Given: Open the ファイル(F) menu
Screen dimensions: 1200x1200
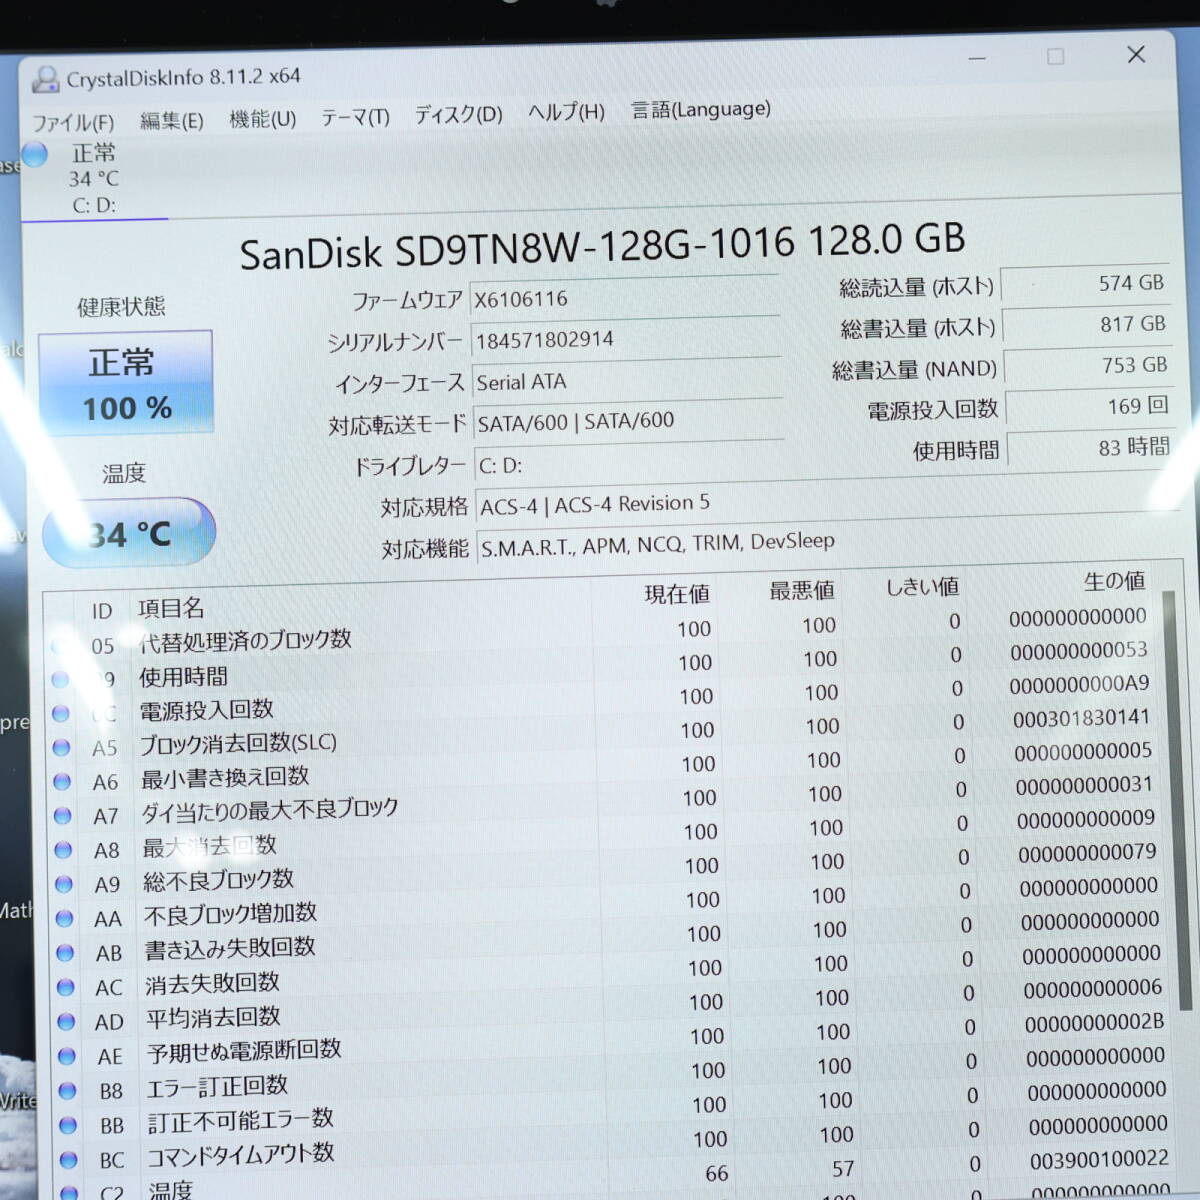Looking at the screenshot, I should click(73, 122).
